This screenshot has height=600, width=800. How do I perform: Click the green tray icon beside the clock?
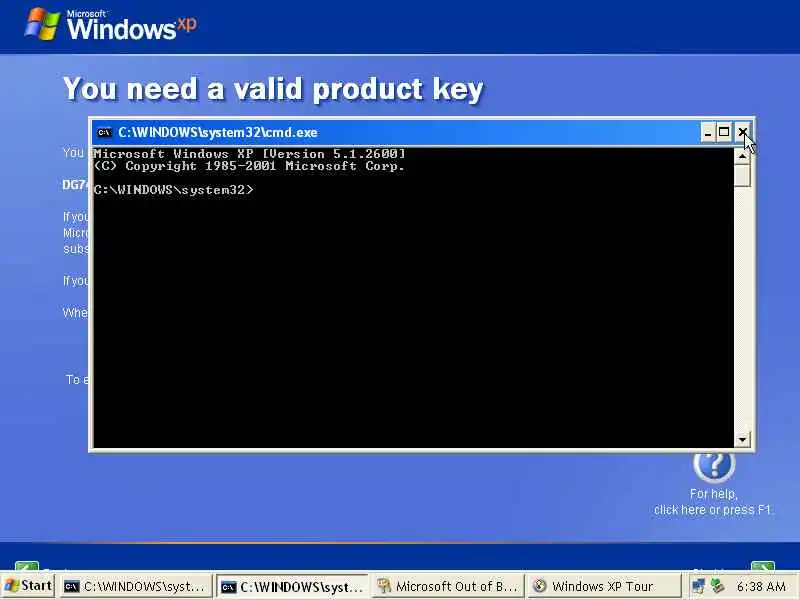[x=717, y=586]
